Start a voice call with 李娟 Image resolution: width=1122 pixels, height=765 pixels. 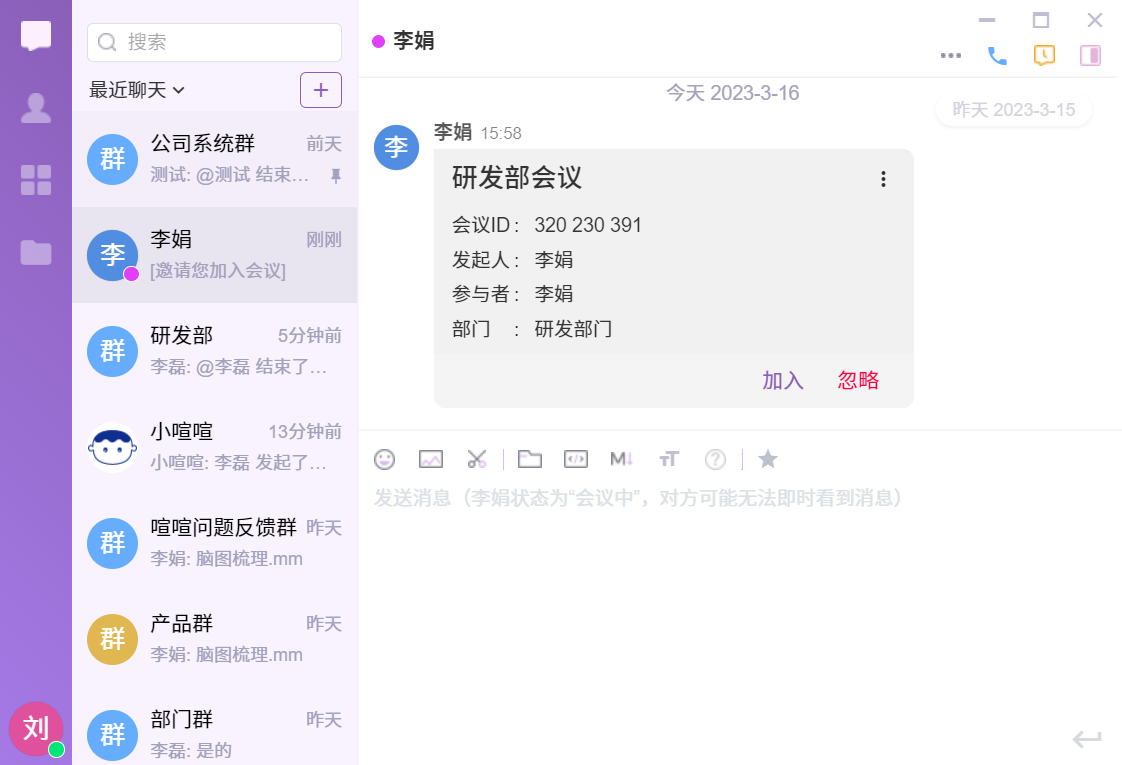pos(997,56)
